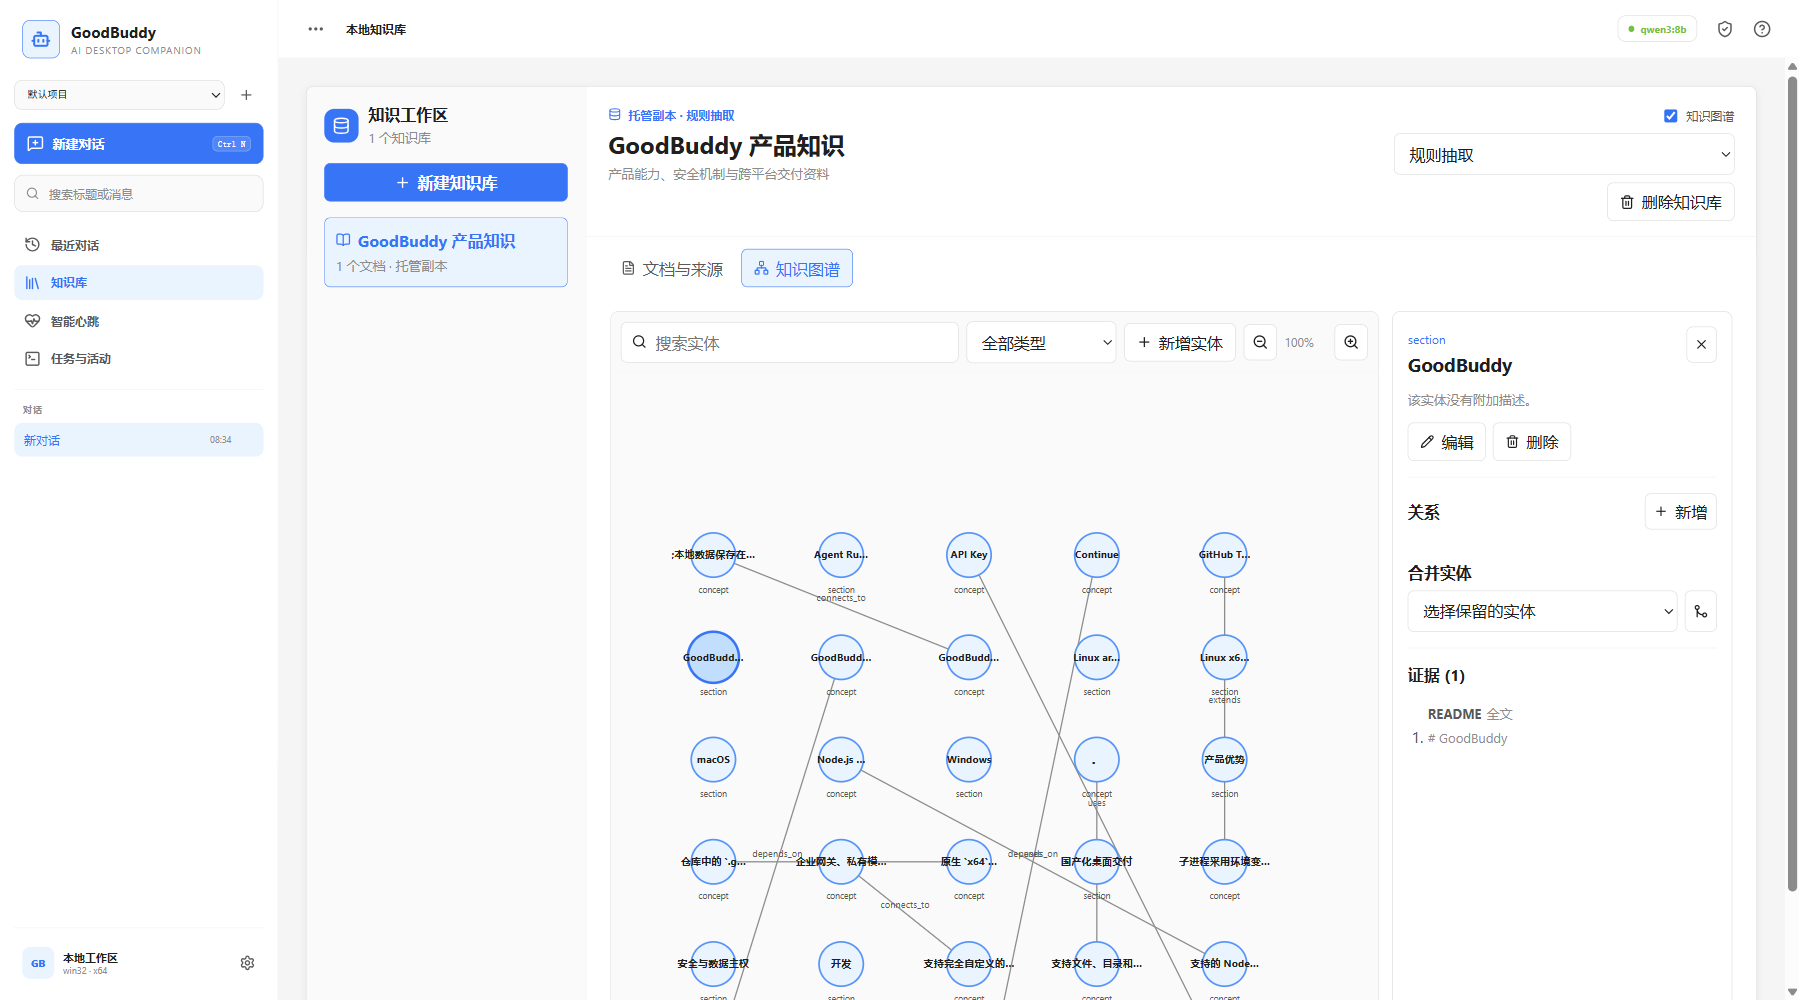Open the three-dots menu in header
Screen dimensions: 1800x1000
pyautogui.click(x=316, y=29)
